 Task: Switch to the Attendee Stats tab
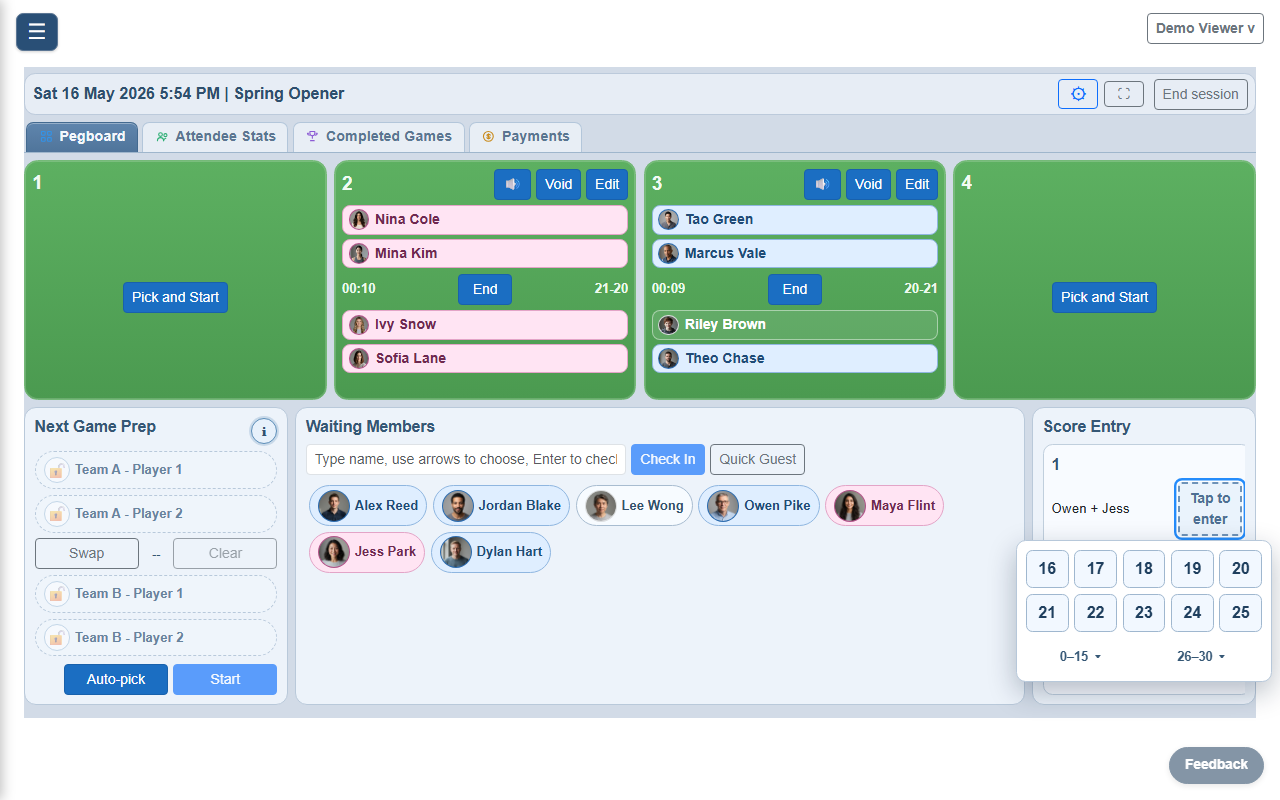pos(215,137)
